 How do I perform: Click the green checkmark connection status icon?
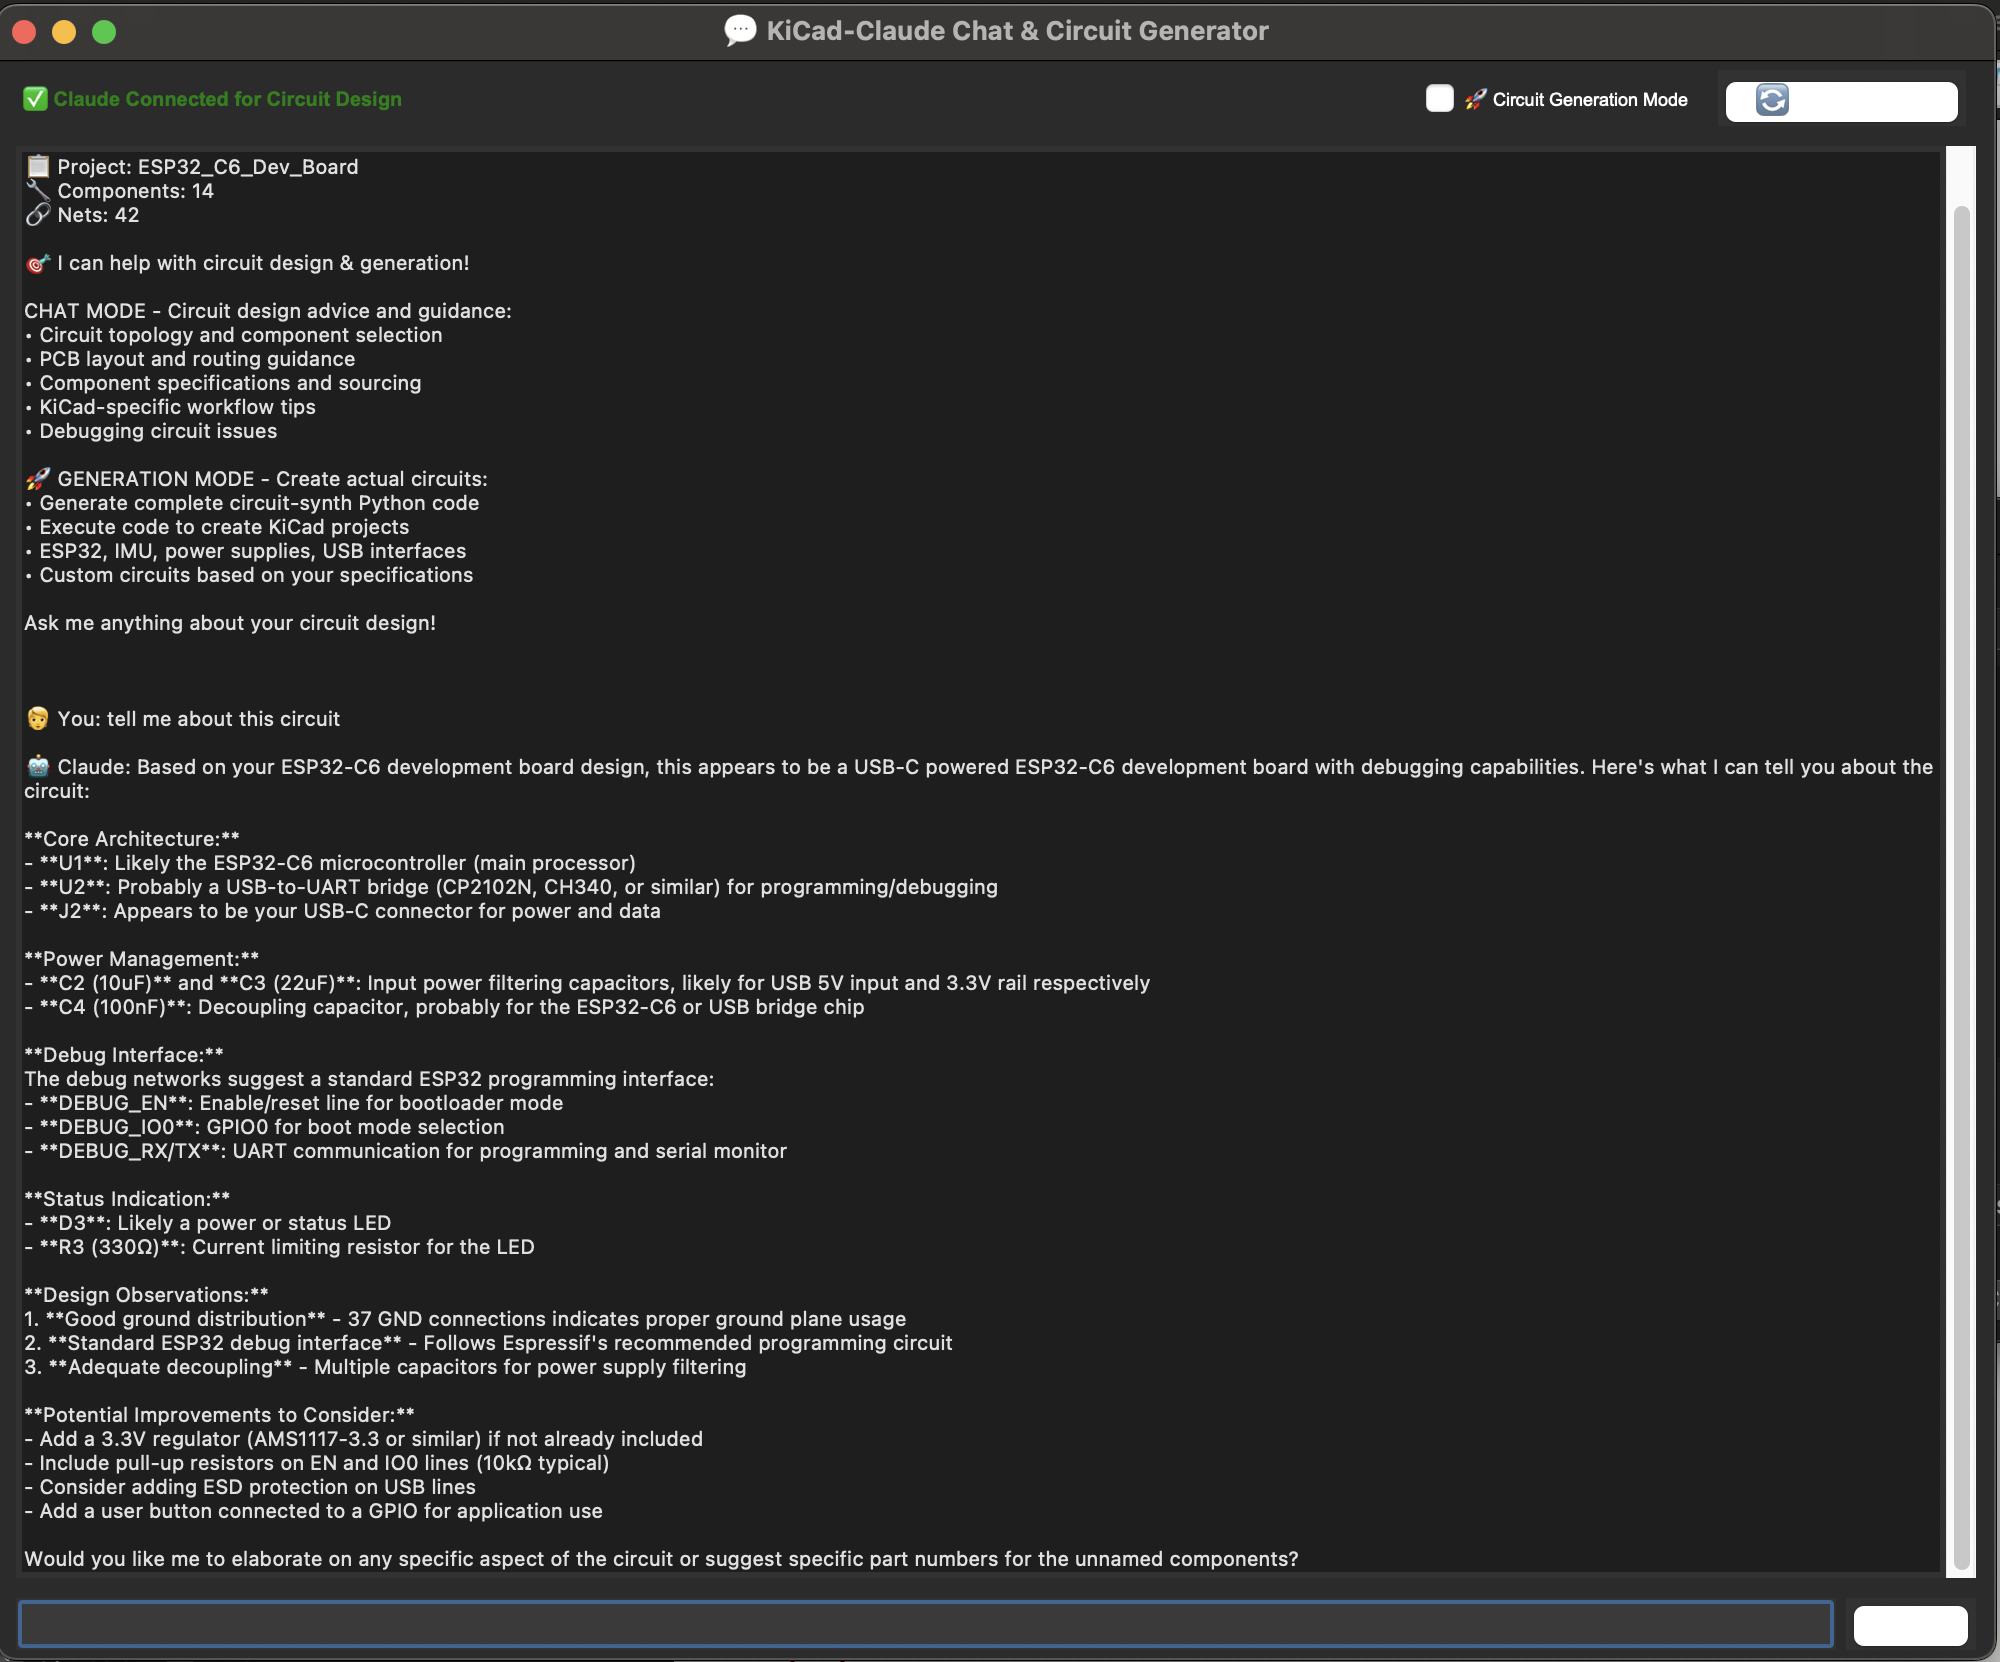pyautogui.click(x=35, y=99)
